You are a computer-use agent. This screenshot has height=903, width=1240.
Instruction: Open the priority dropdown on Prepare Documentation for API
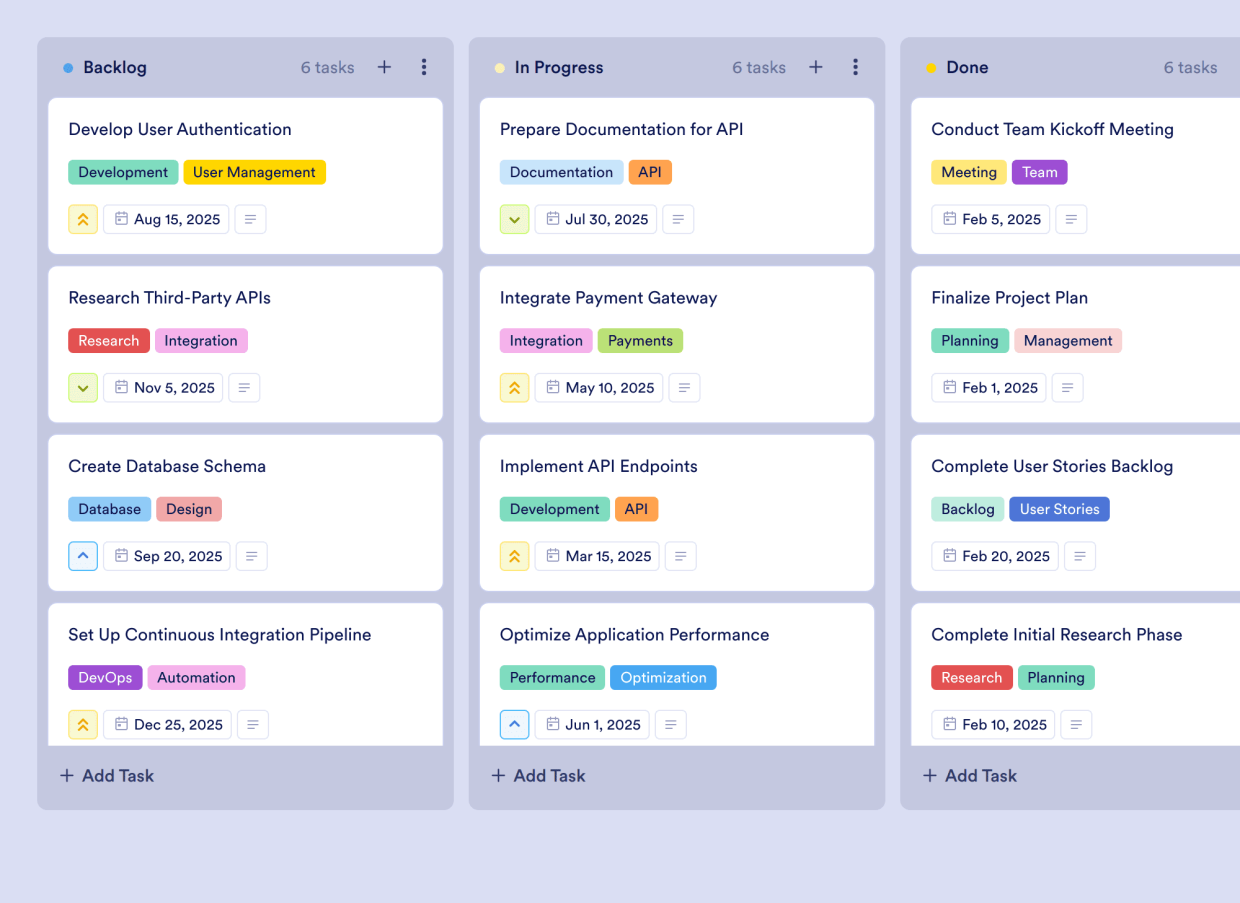[x=514, y=219]
